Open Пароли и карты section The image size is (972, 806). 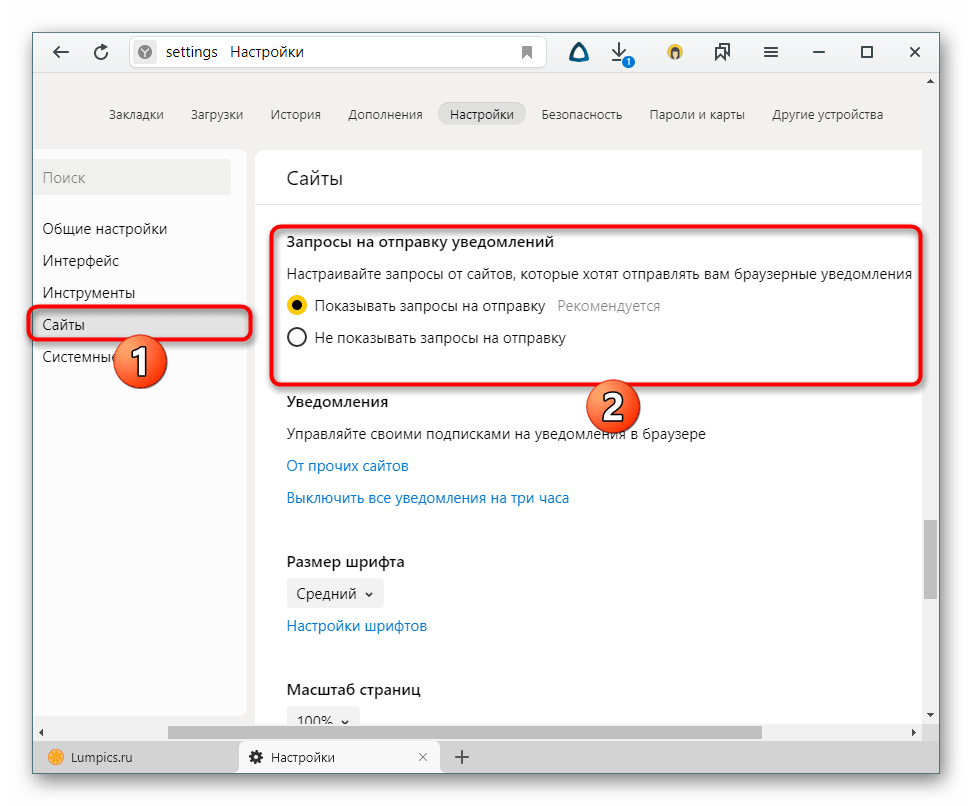697,115
